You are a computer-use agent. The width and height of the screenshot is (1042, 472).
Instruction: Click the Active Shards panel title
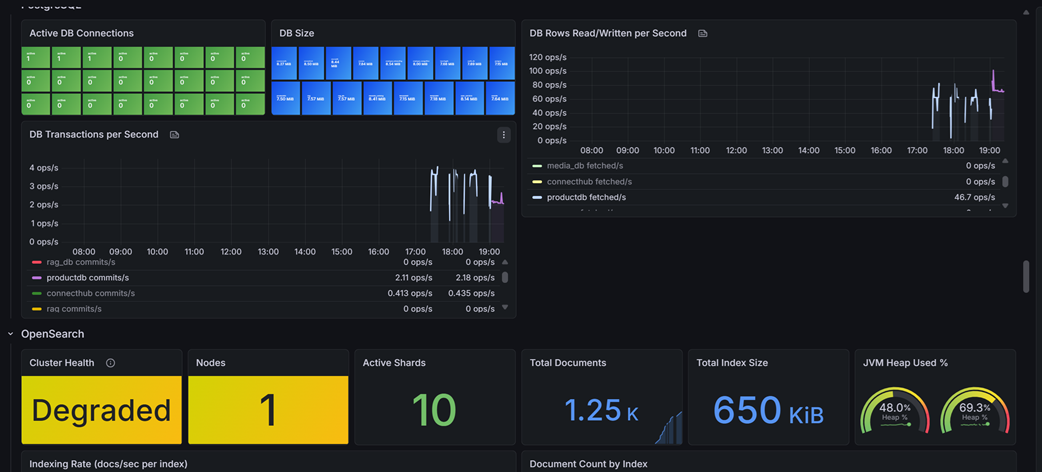[394, 363]
